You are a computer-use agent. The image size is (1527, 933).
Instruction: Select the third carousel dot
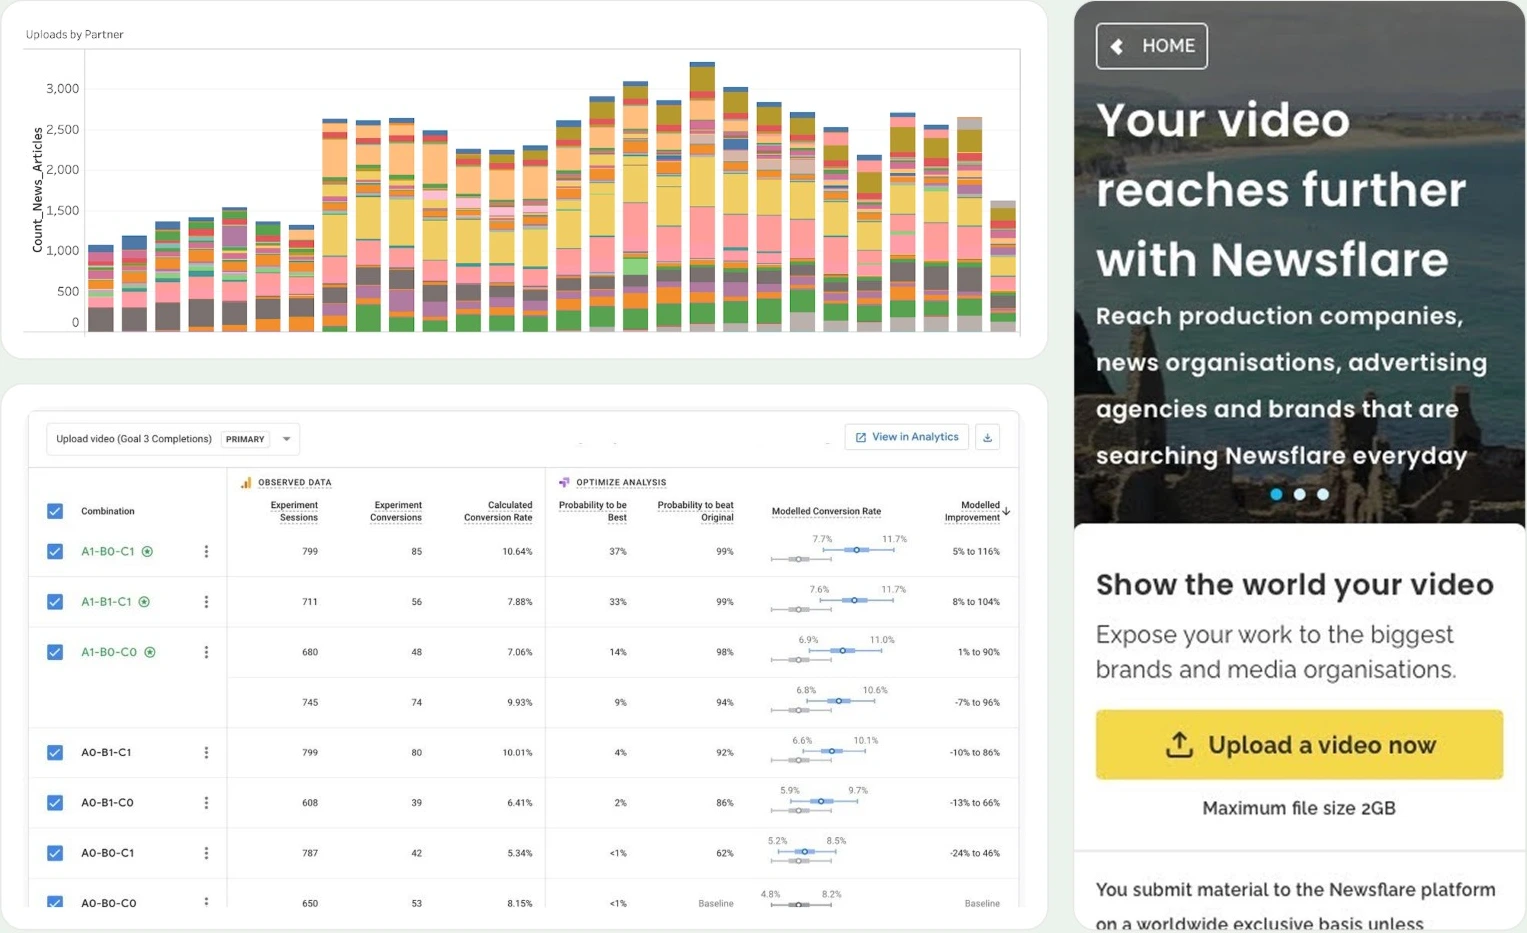pos(1323,494)
